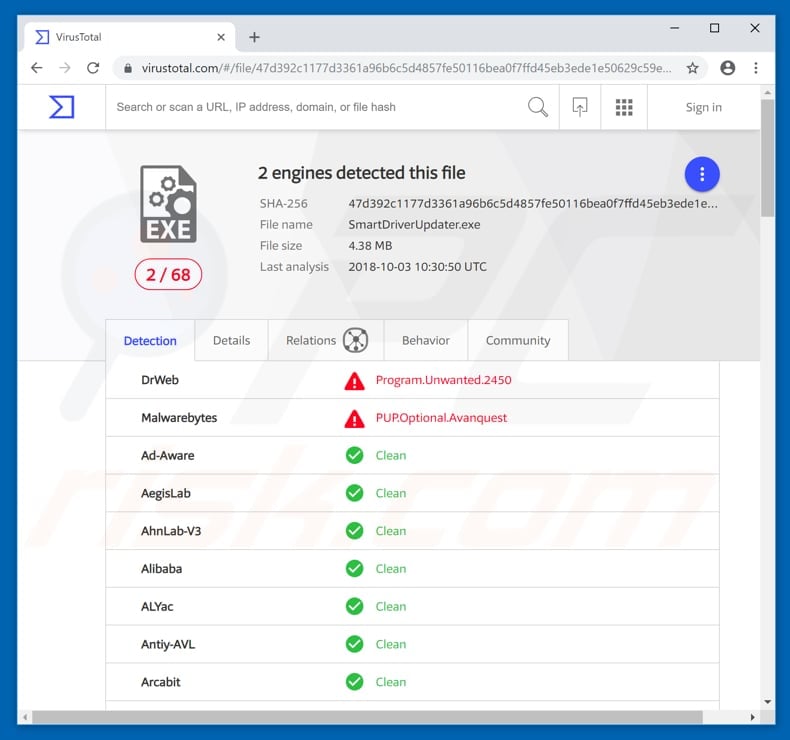Click the Alibaba engine name

point(161,569)
